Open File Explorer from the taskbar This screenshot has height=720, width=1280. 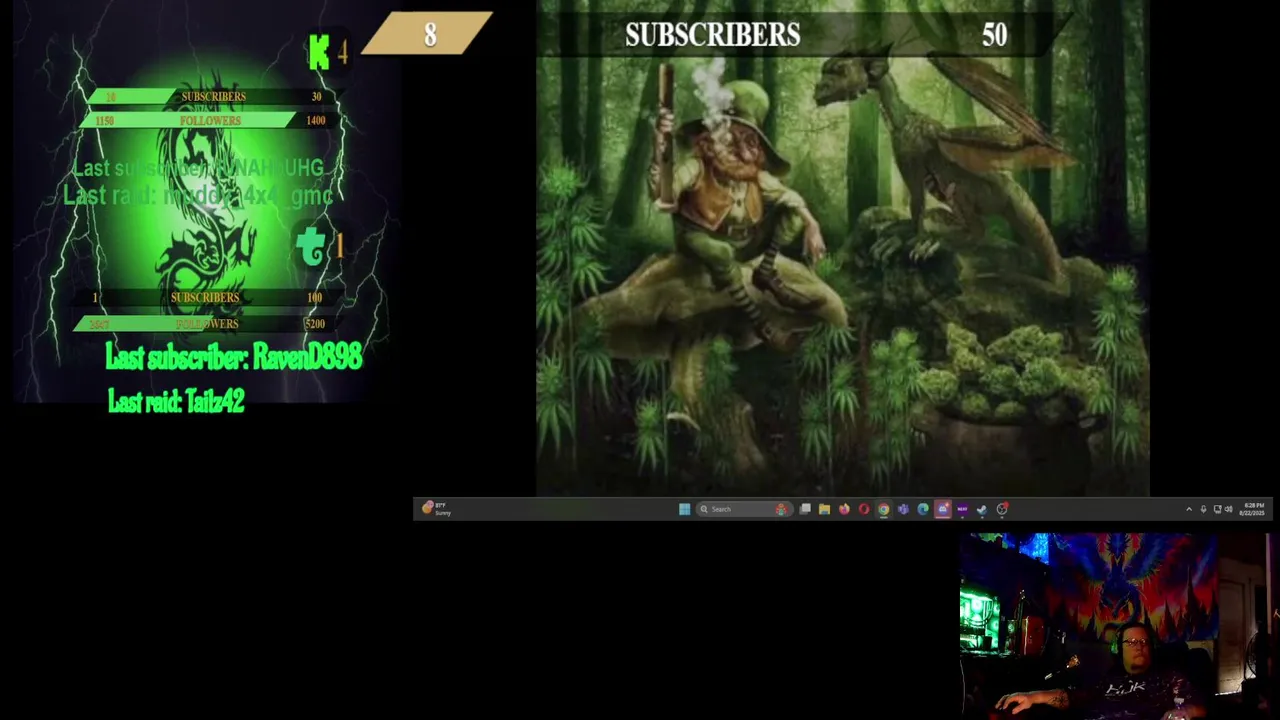click(824, 509)
